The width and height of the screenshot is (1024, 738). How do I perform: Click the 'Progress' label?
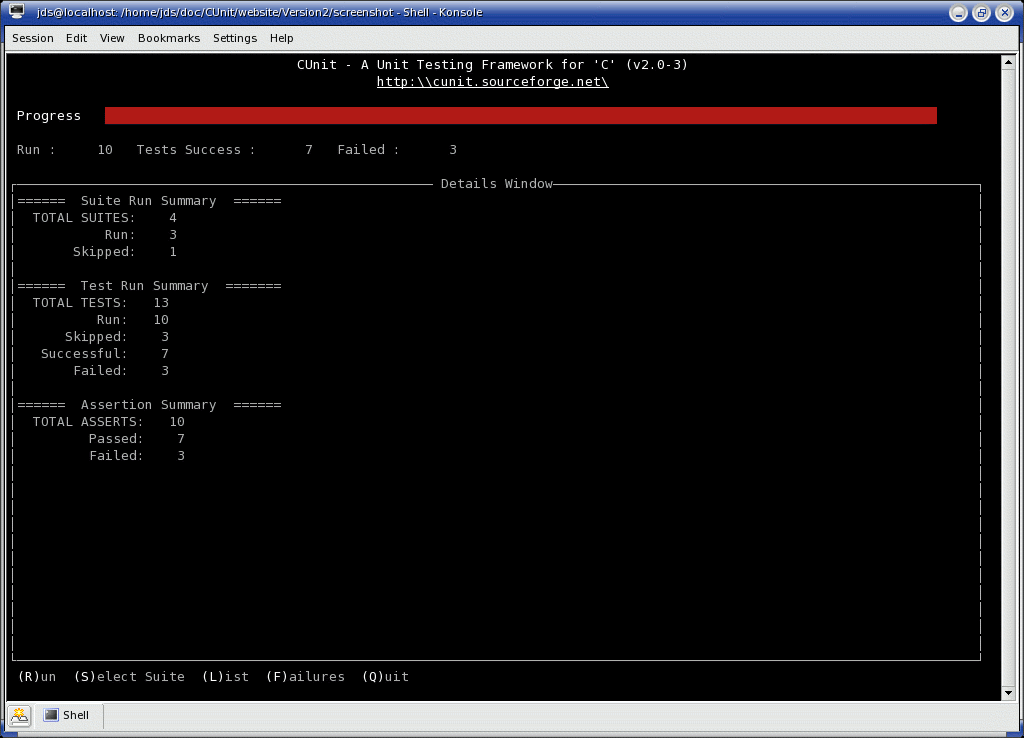pos(49,116)
